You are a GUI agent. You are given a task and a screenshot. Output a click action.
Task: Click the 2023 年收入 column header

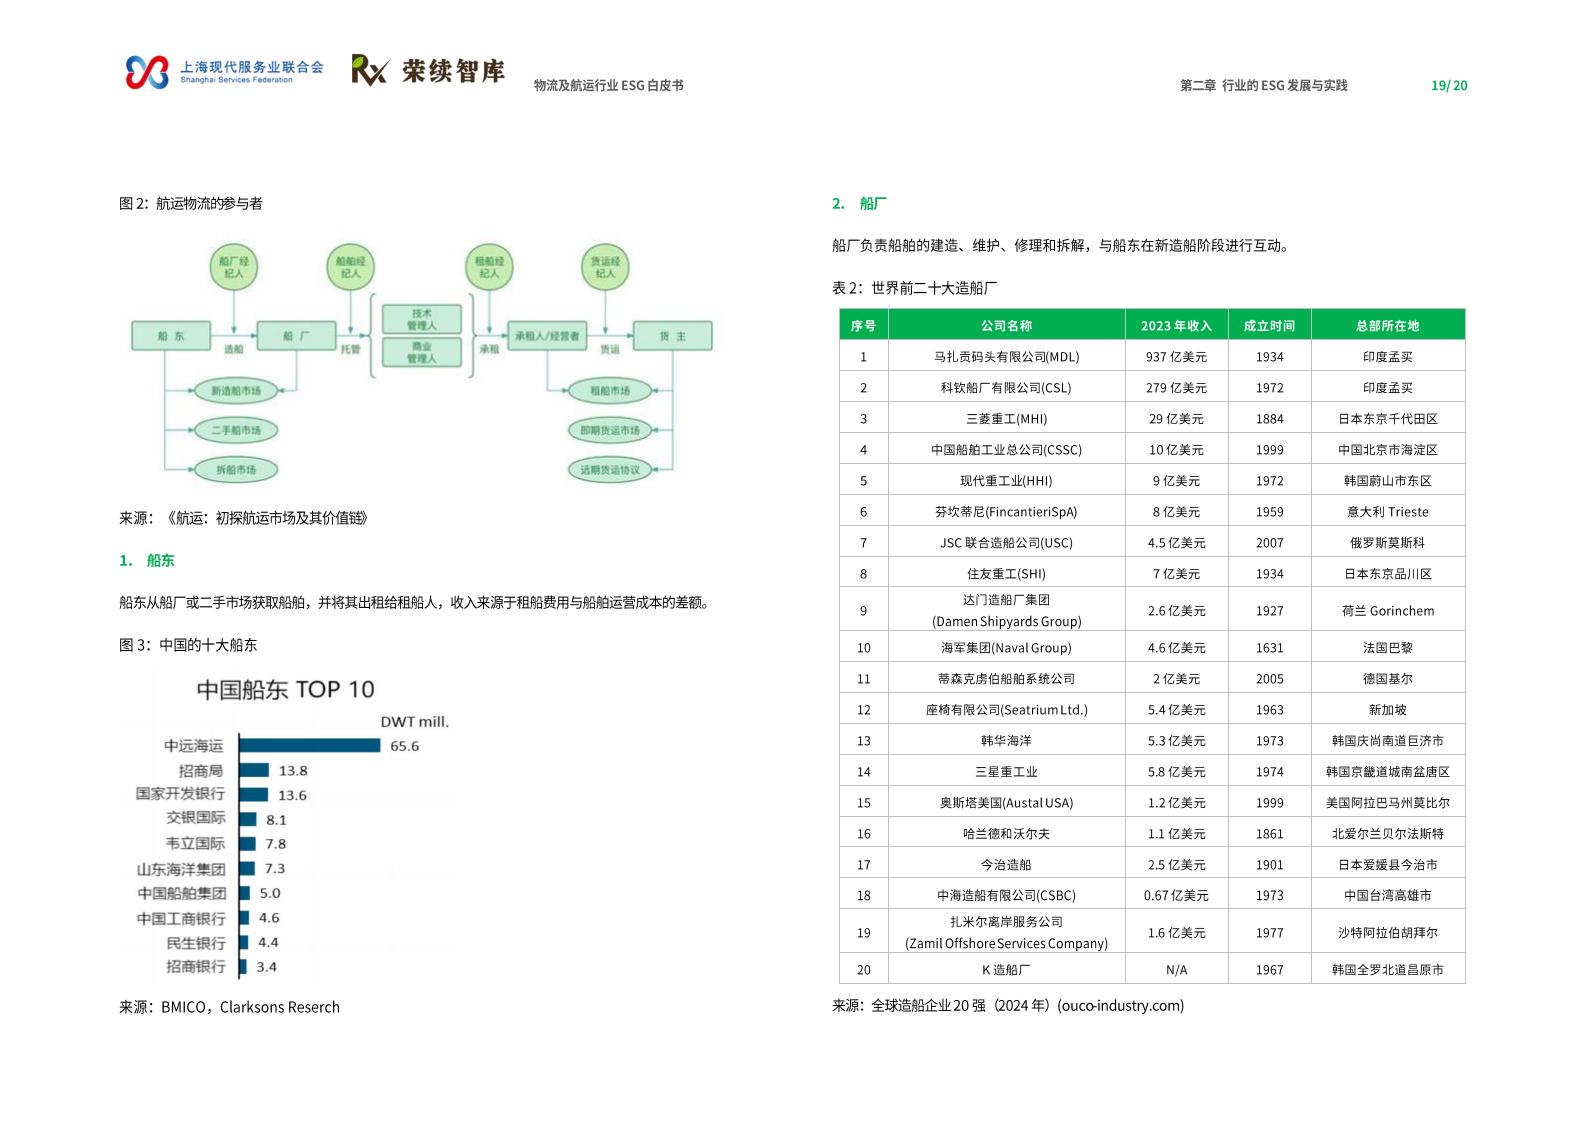pos(1176,326)
